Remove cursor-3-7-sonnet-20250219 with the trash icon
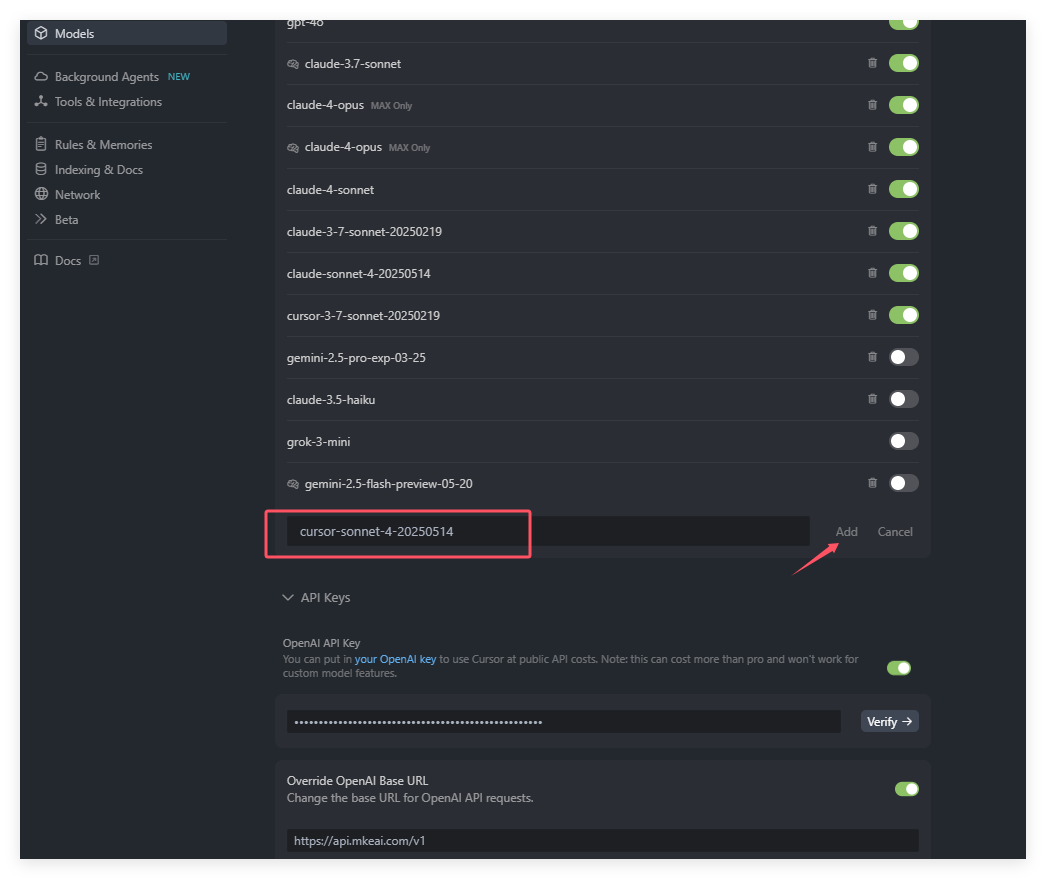This screenshot has height=879, width=1046. coord(872,315)
